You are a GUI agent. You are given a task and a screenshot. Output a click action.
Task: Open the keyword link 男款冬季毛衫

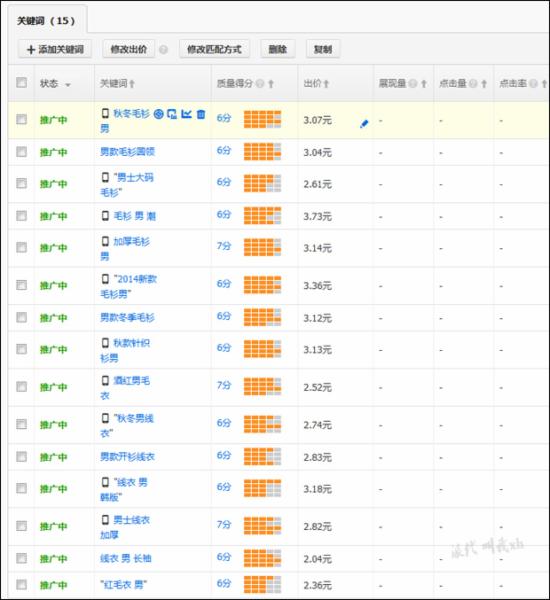point(127,317)
